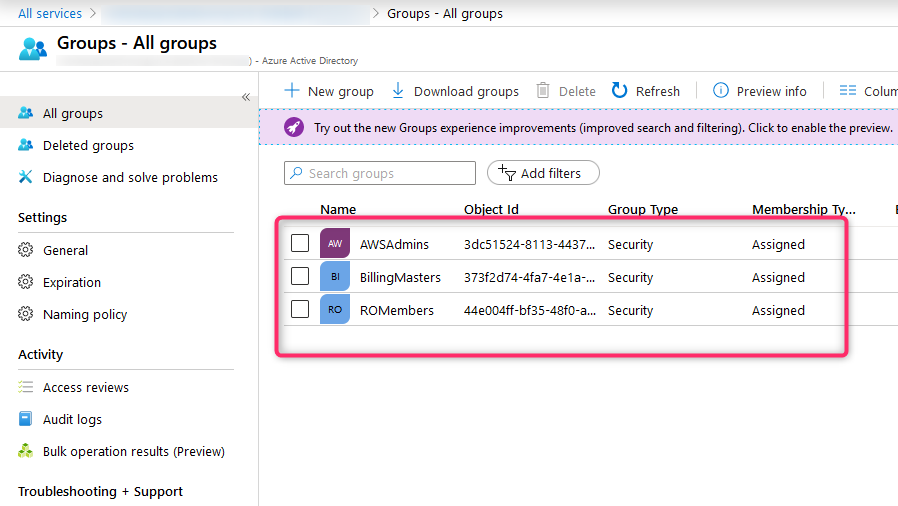Sort by the Name column header
The height and width of the screenshot is (506, 898).
click(338, 209)
